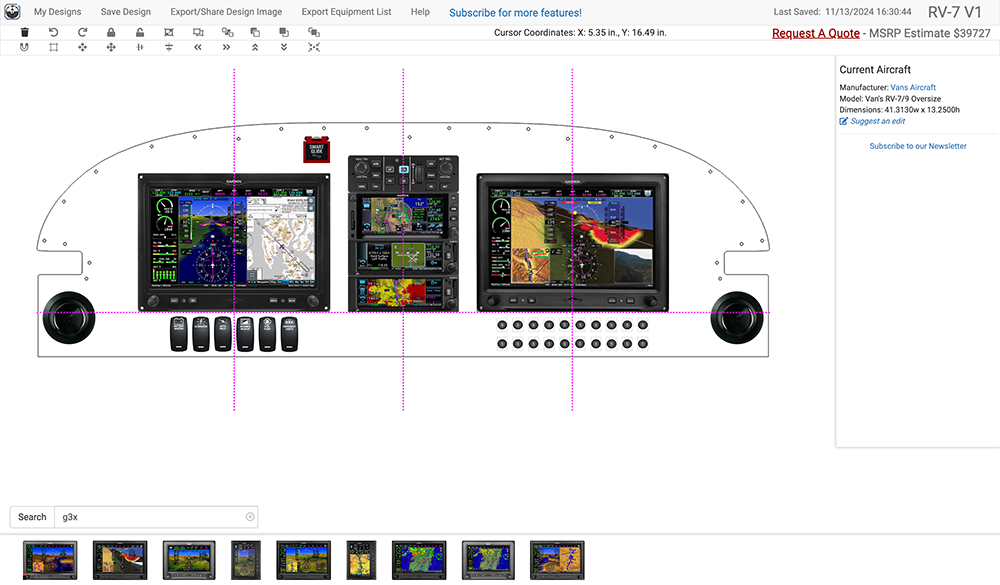Image resolution: width=1000 pixels, height=585 pixels.
Task: Select the seventh thumbnail with weather radar map
Action: (419, 560)
